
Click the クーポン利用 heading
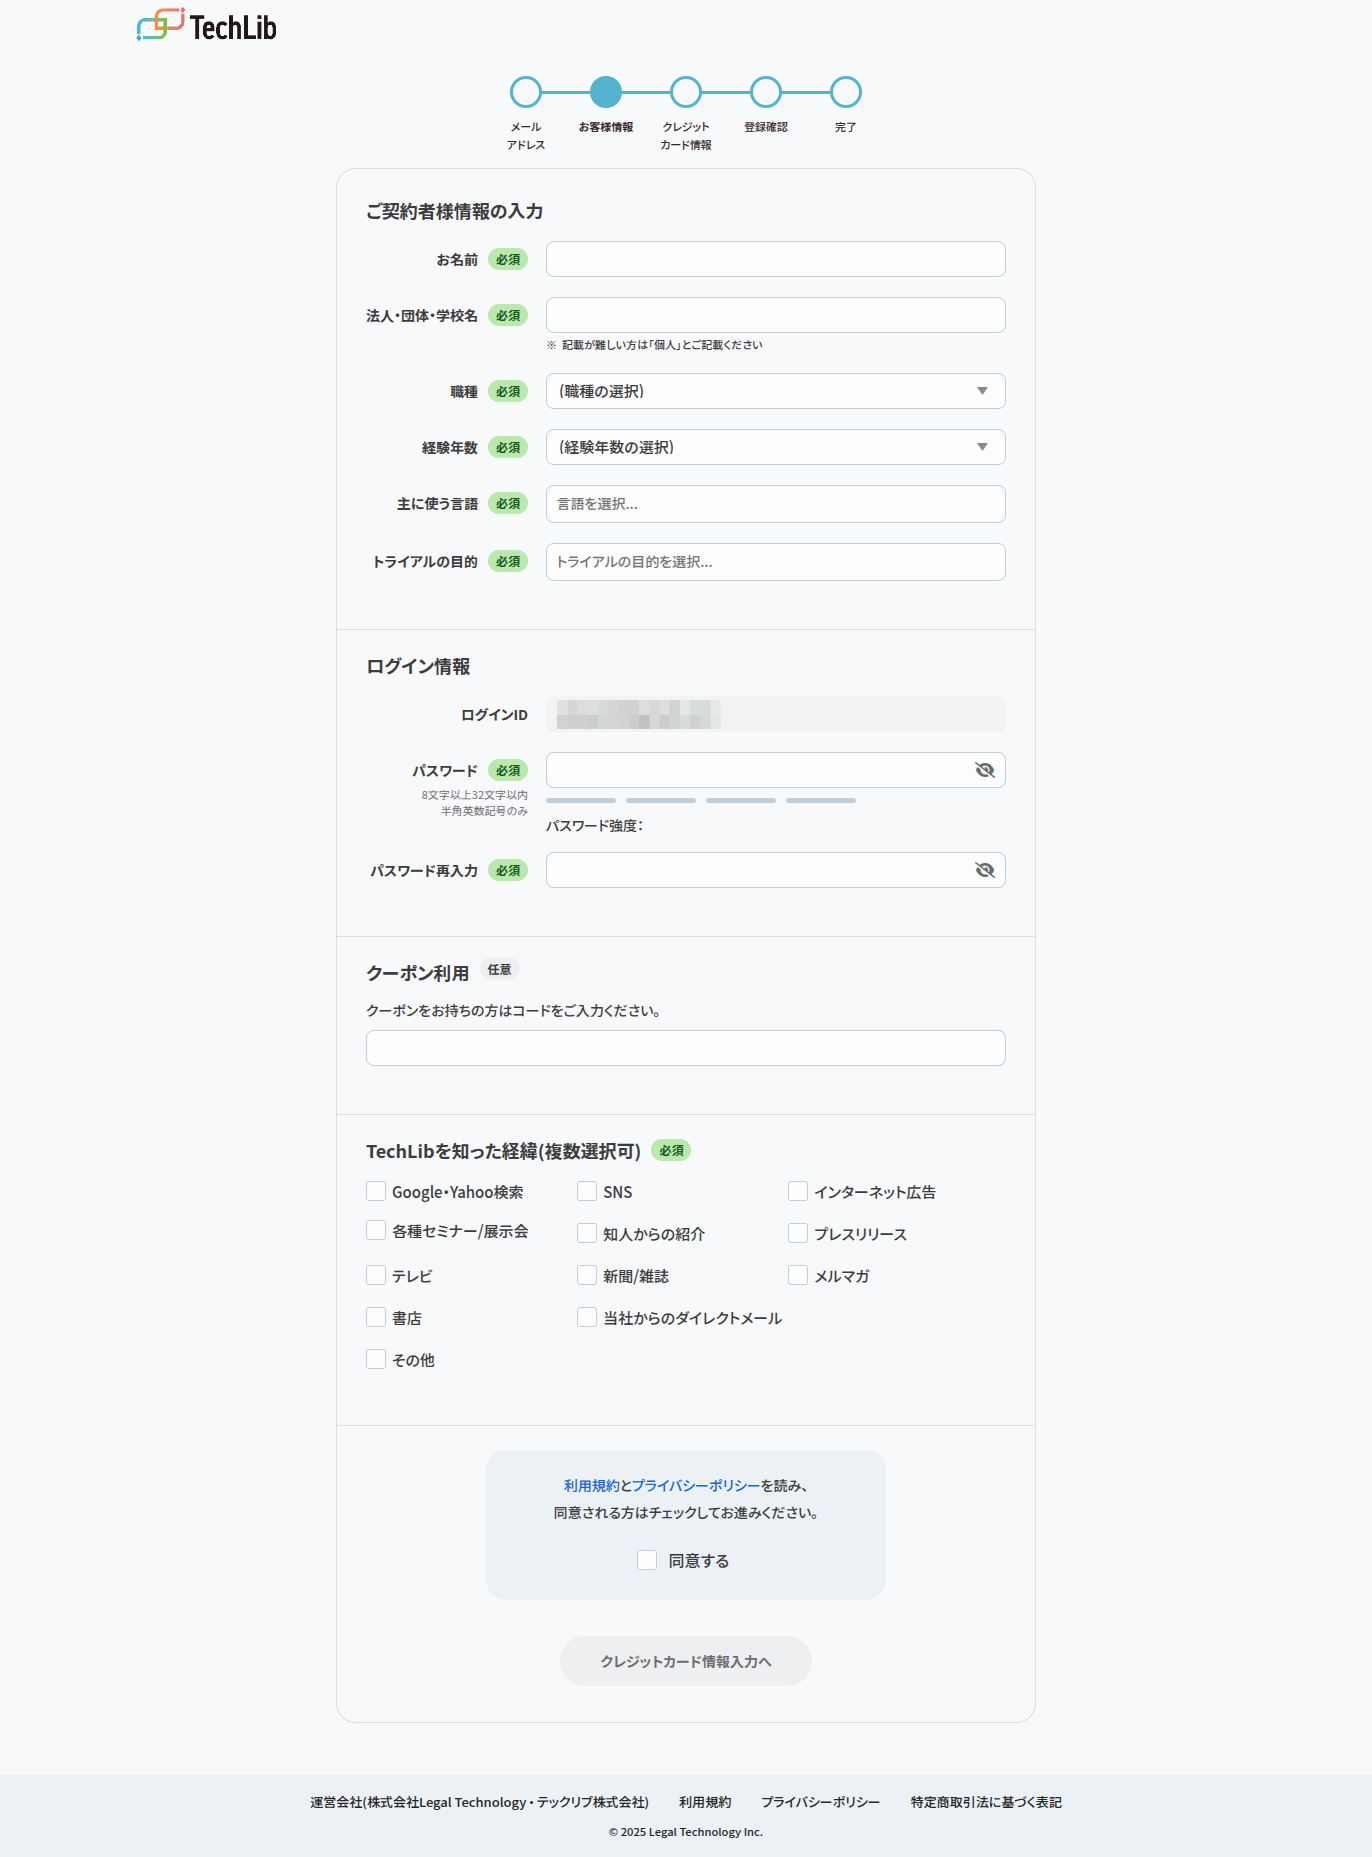coord(417,973)
